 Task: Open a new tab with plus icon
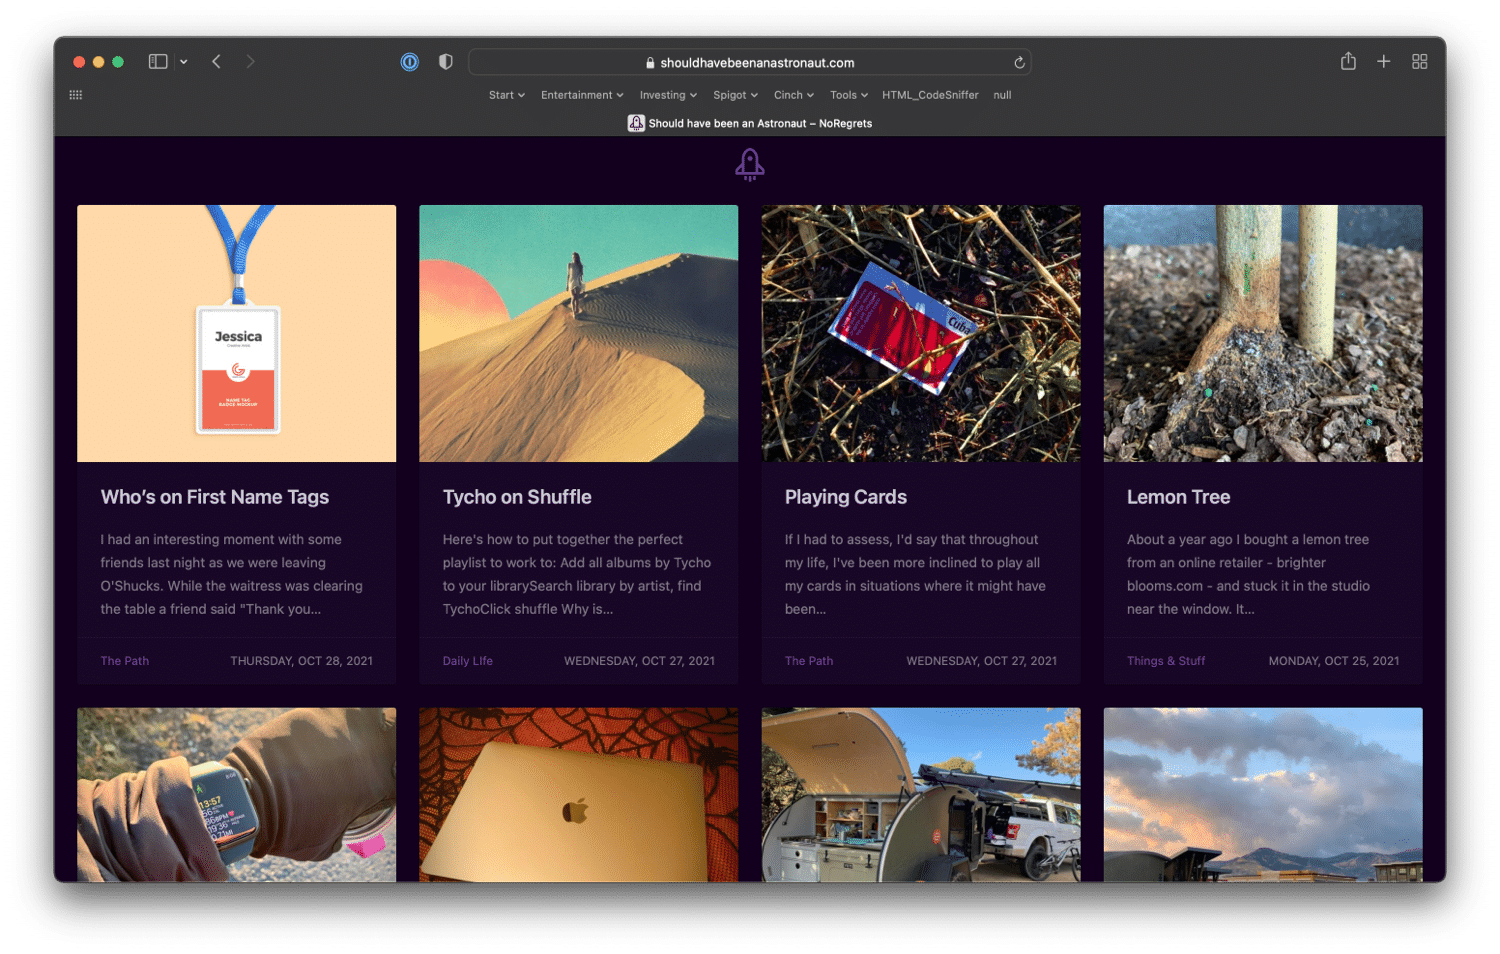pyautogui.click(x=1384, y=62)
